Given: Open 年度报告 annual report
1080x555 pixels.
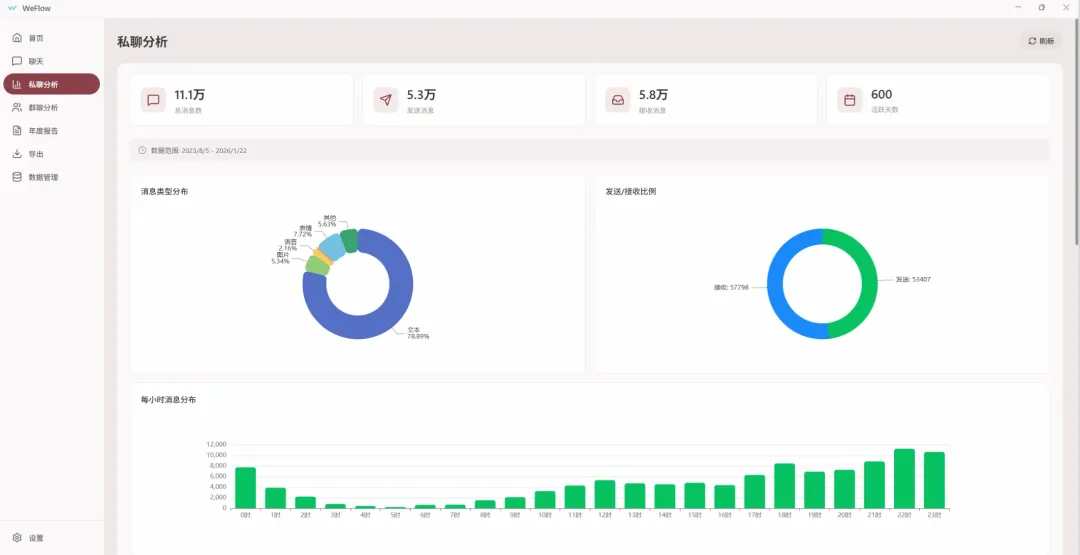Looking at the screenshot, I should pos(52,131).
